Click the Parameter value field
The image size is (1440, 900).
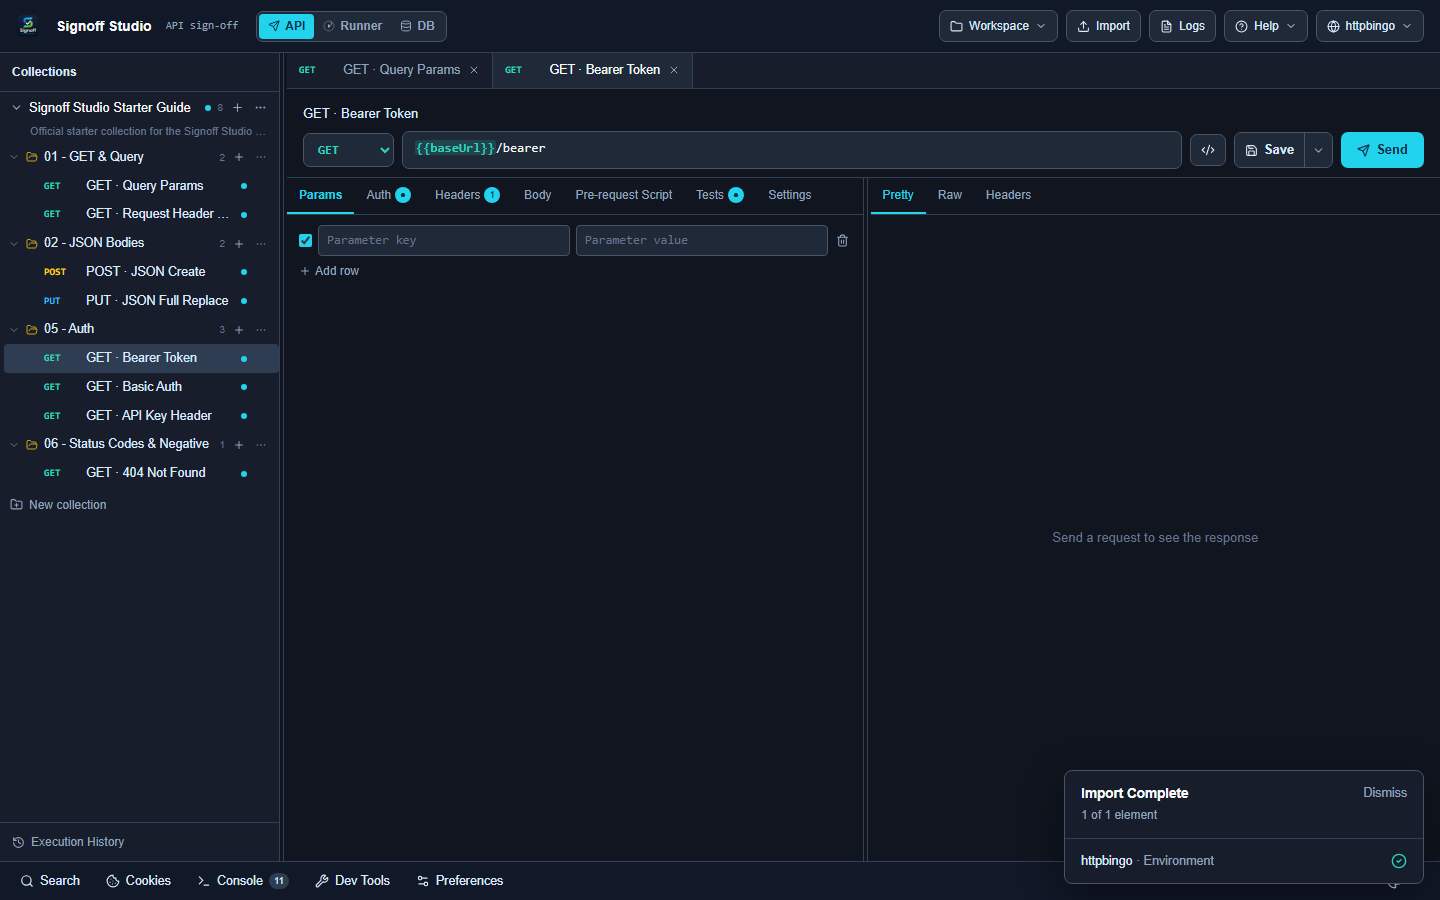(x=702, y=241)
